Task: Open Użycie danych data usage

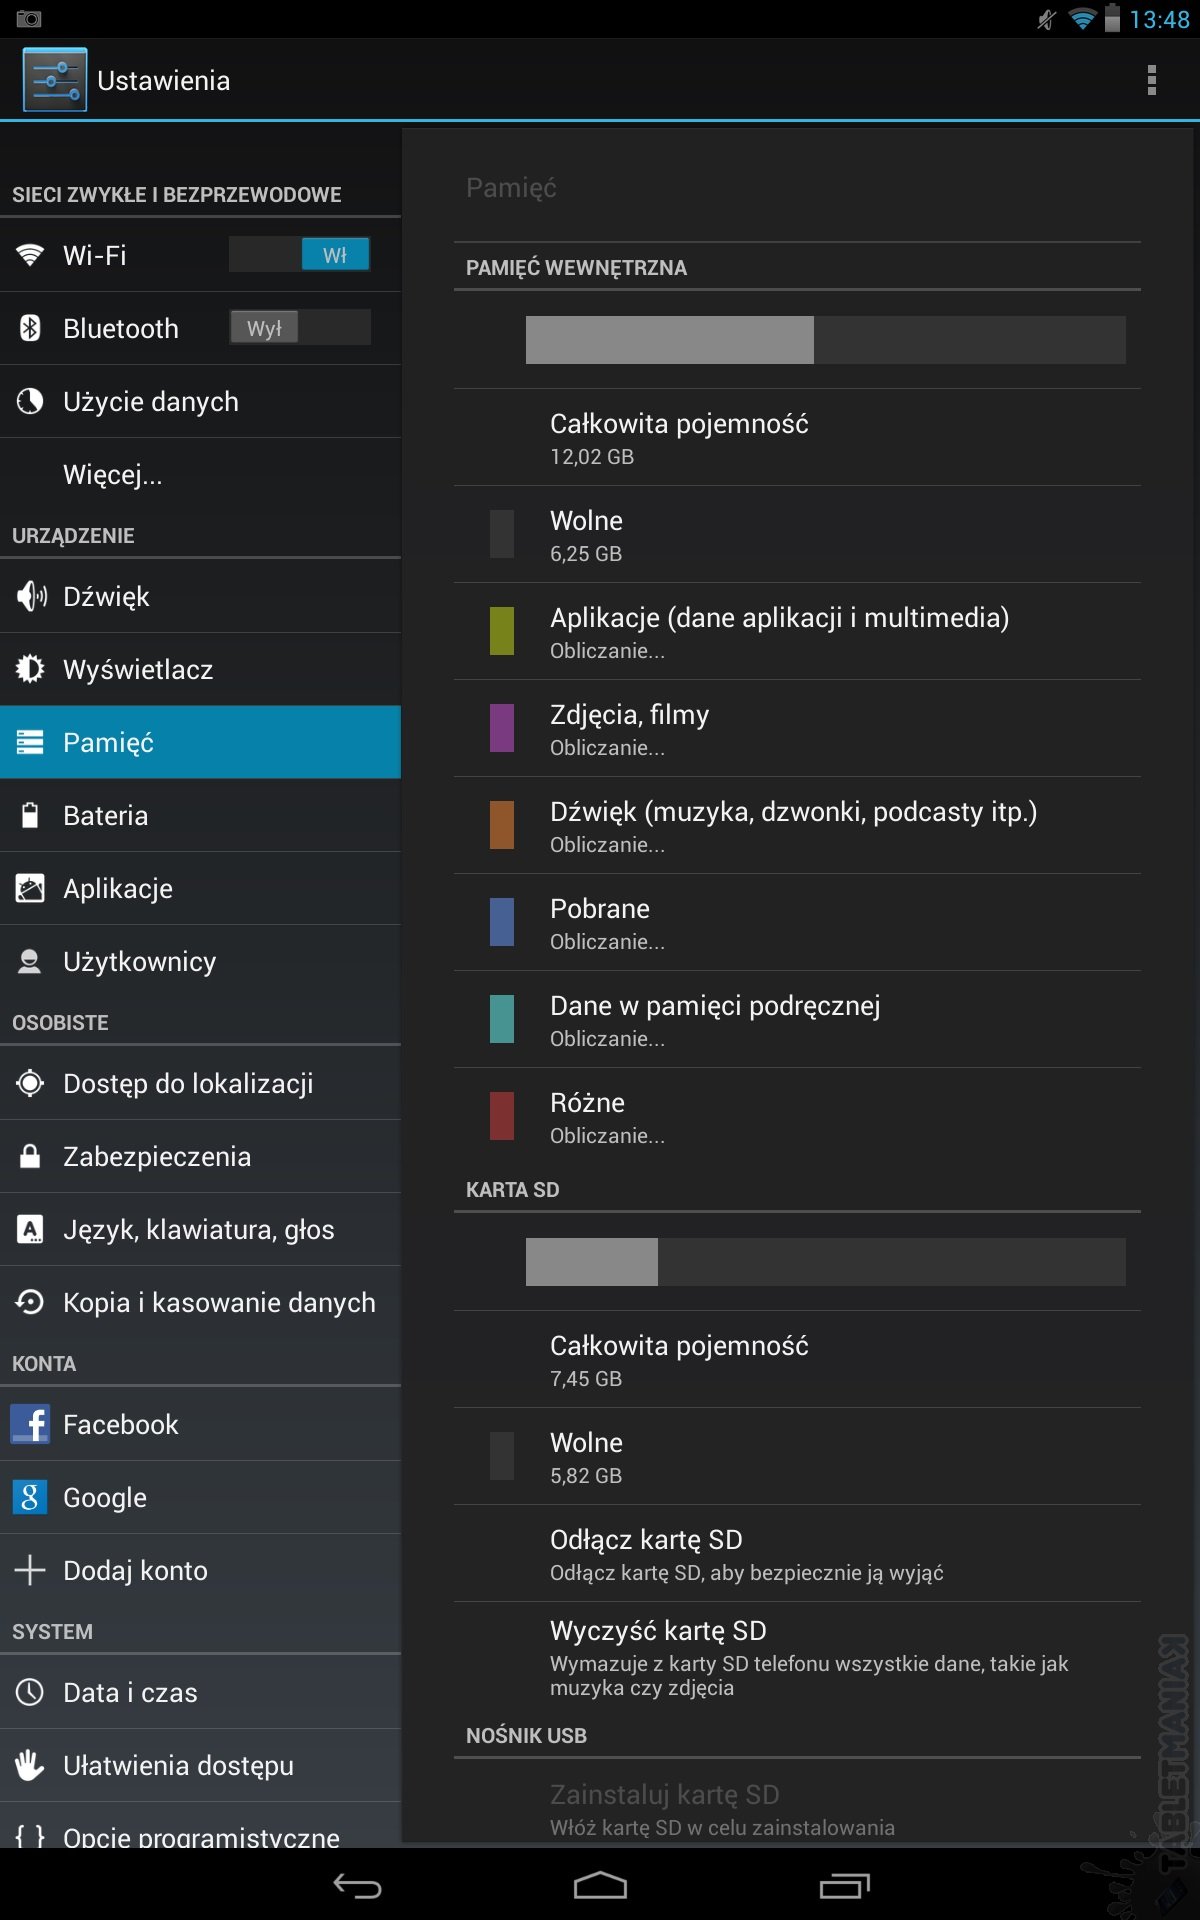Action: click(x=150, y=402)
